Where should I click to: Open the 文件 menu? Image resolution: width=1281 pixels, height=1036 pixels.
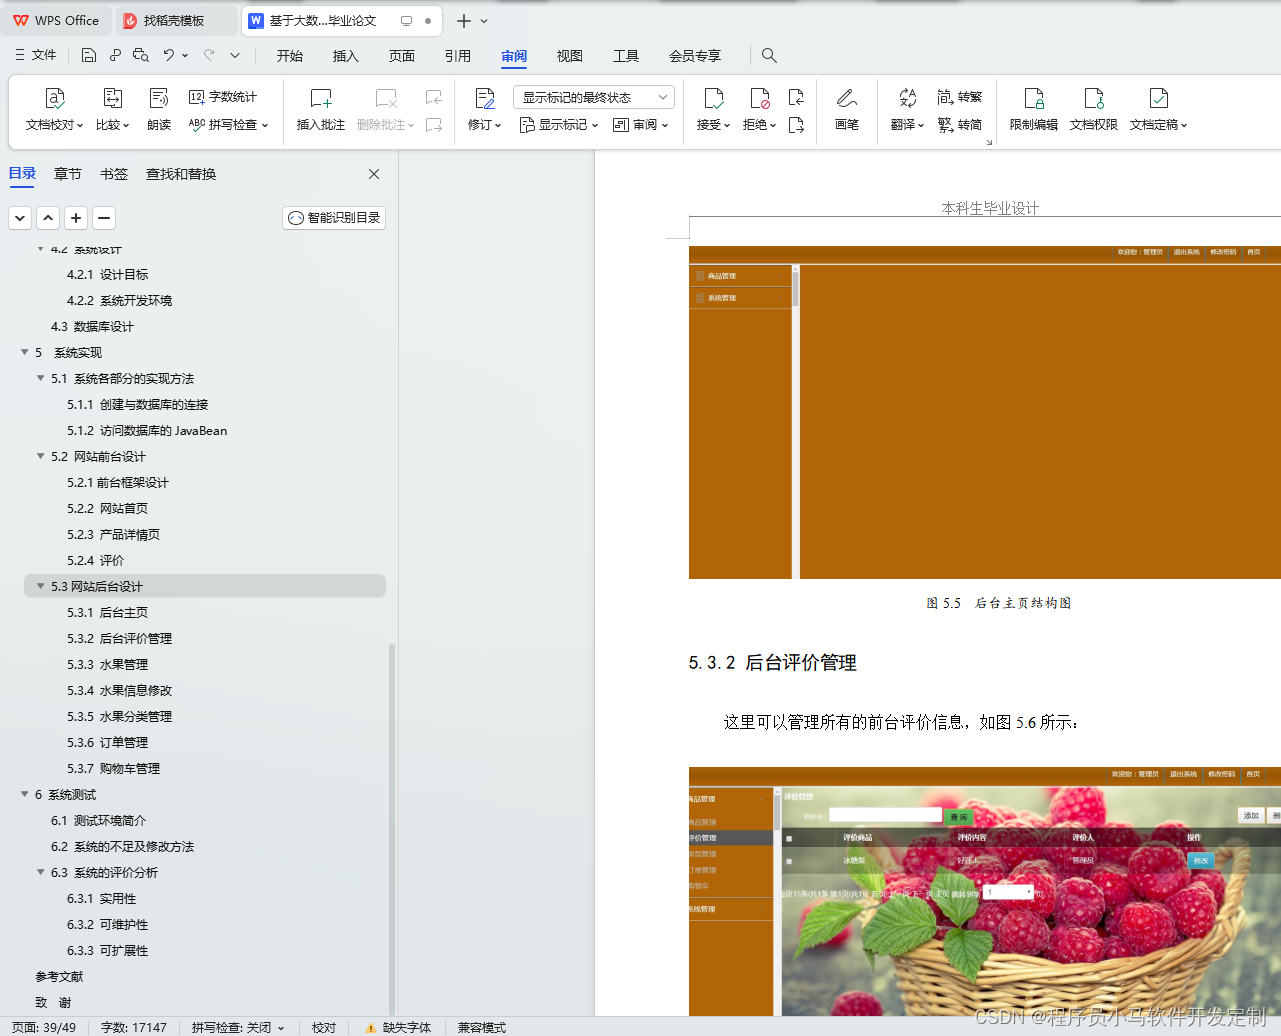coord(35,55)
